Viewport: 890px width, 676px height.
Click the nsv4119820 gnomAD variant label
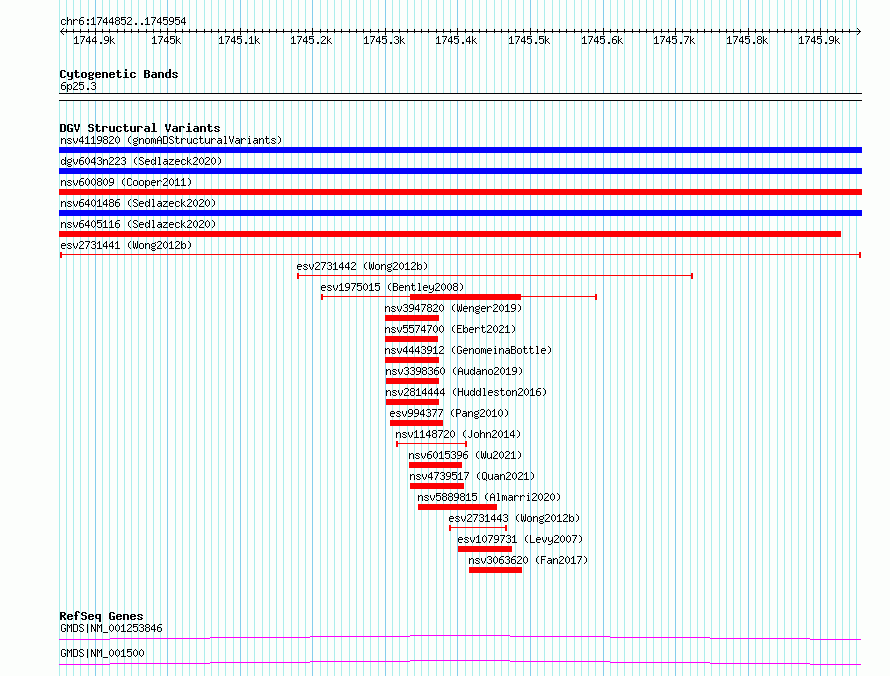[x=171, y=140]
